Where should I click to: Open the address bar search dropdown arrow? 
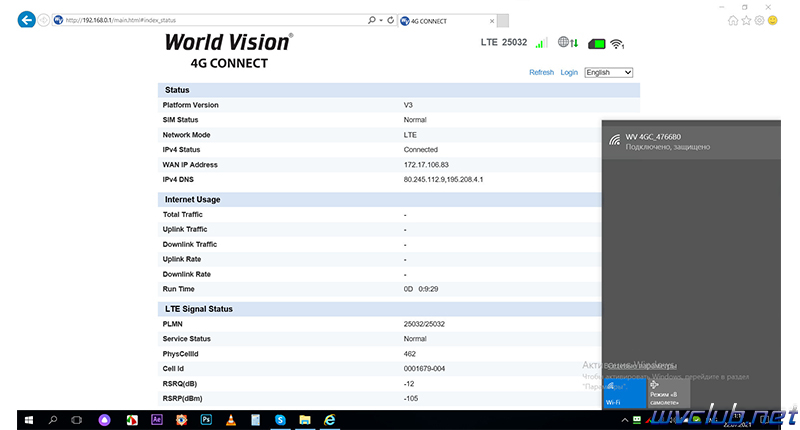pyautogui.click(x=381, y=20)
